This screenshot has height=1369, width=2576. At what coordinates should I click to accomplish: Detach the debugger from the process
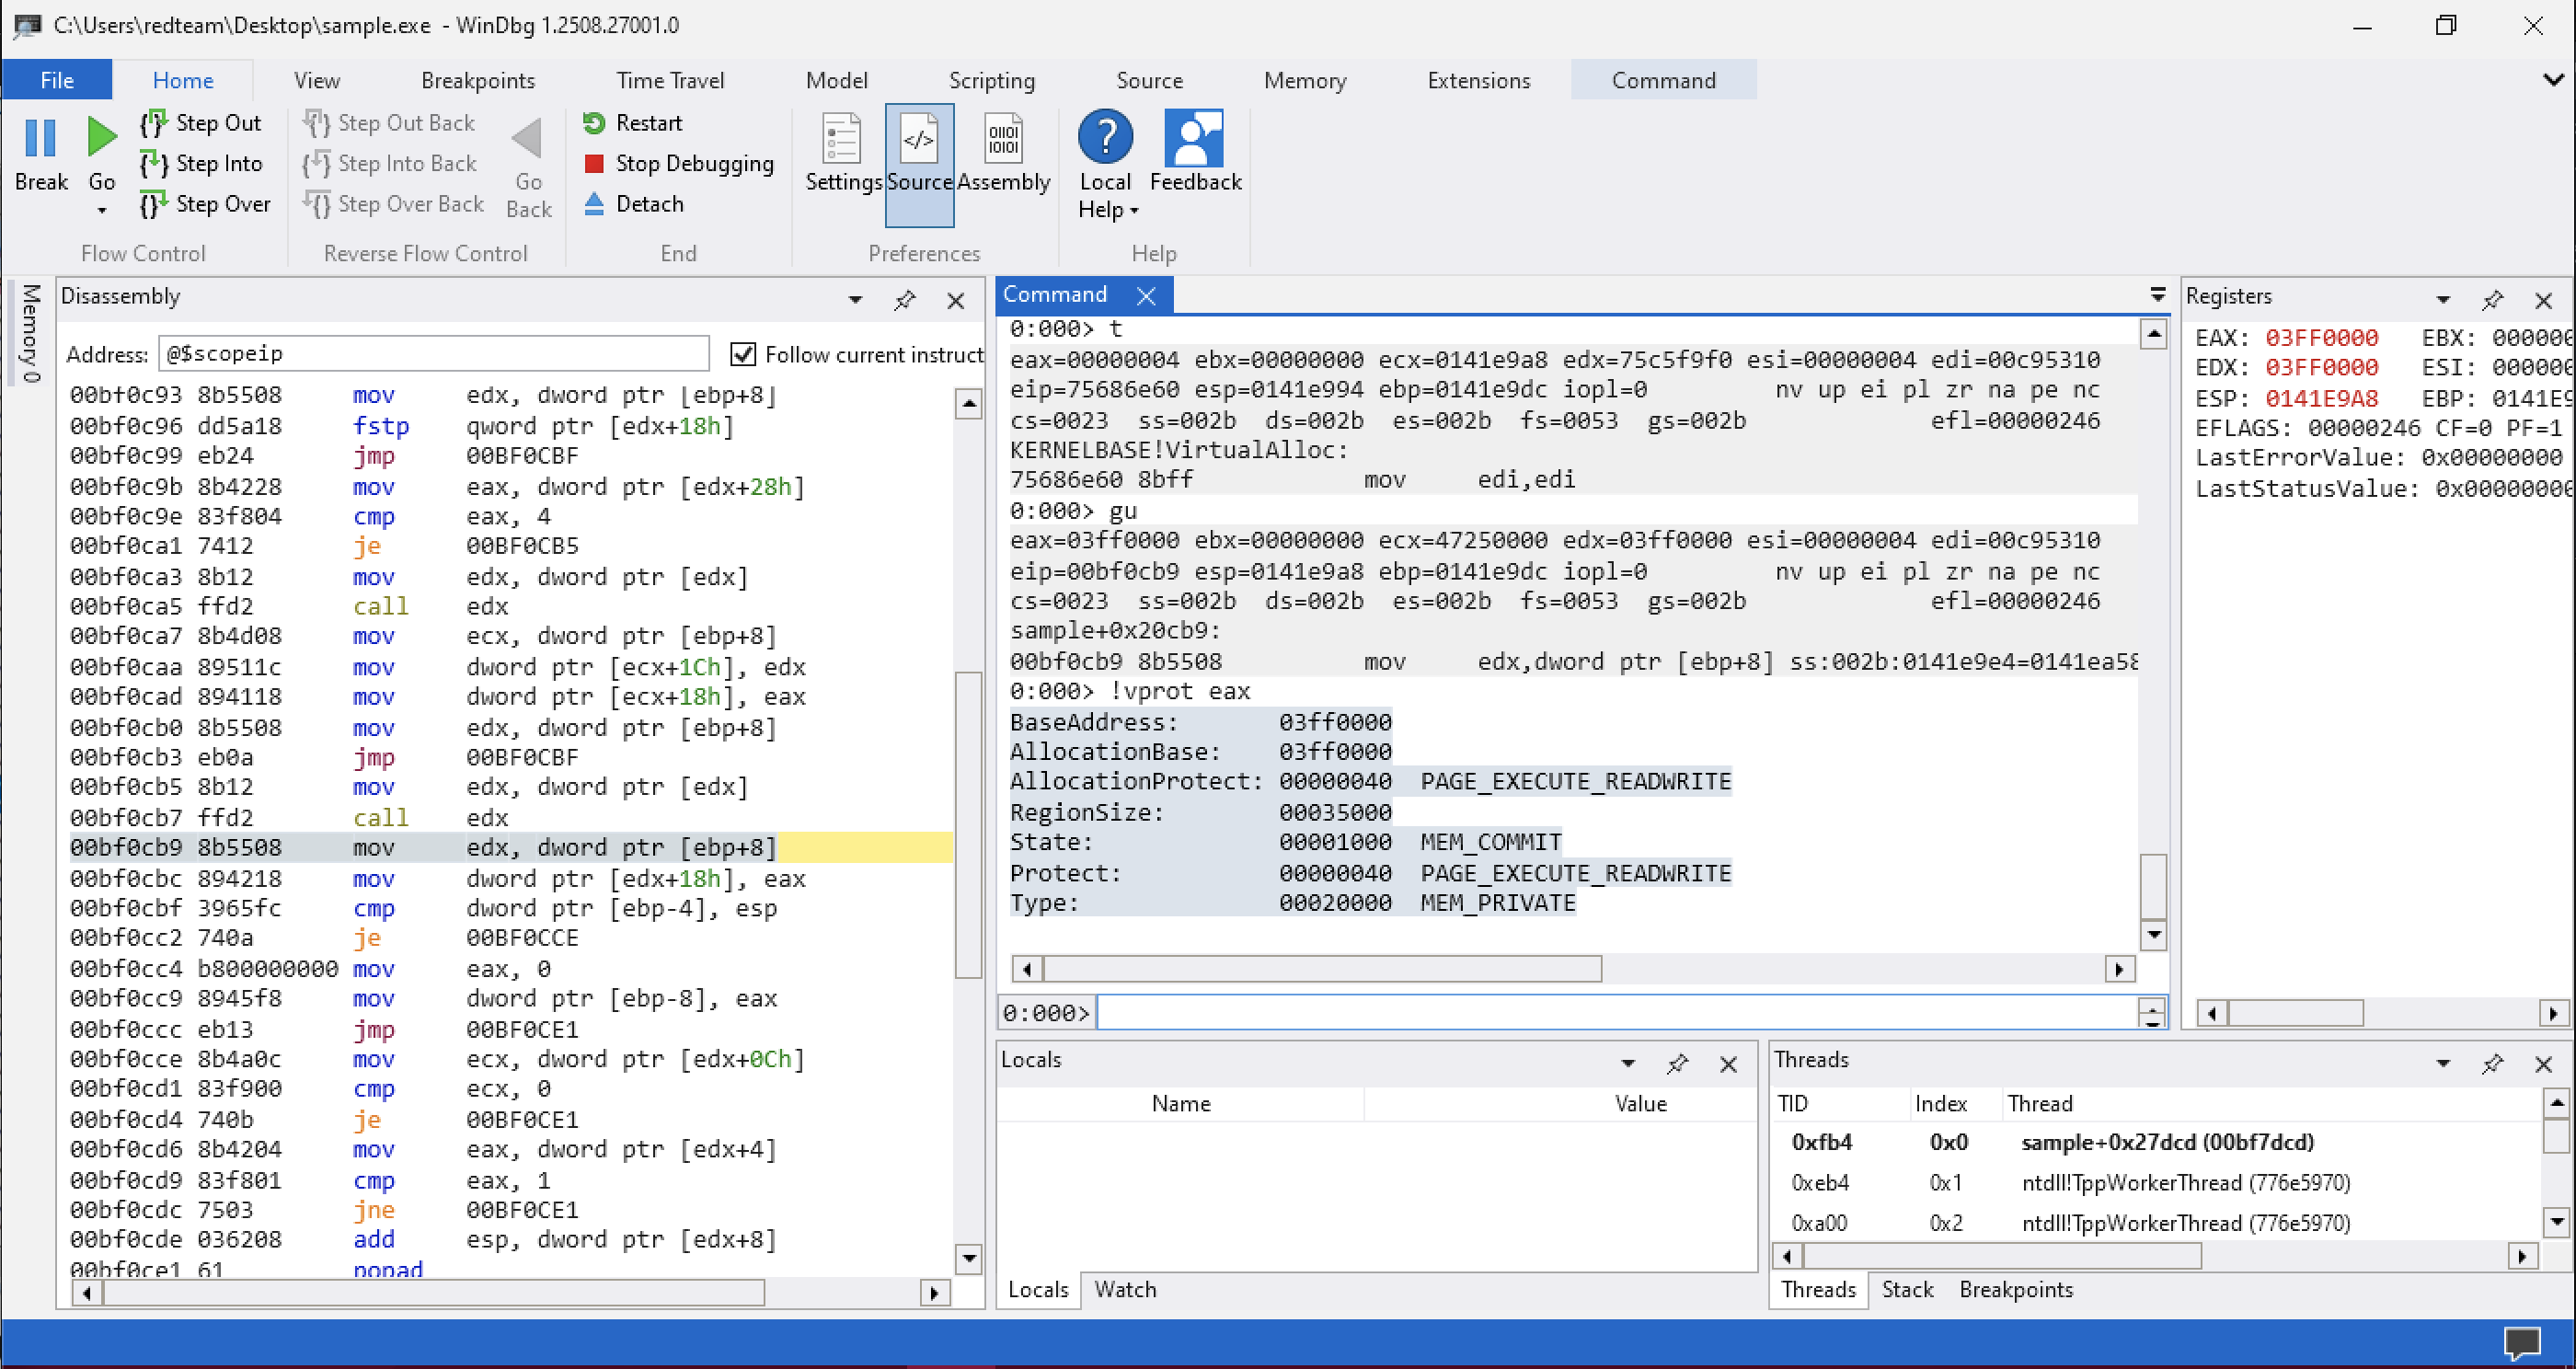[x=634, y=204]
